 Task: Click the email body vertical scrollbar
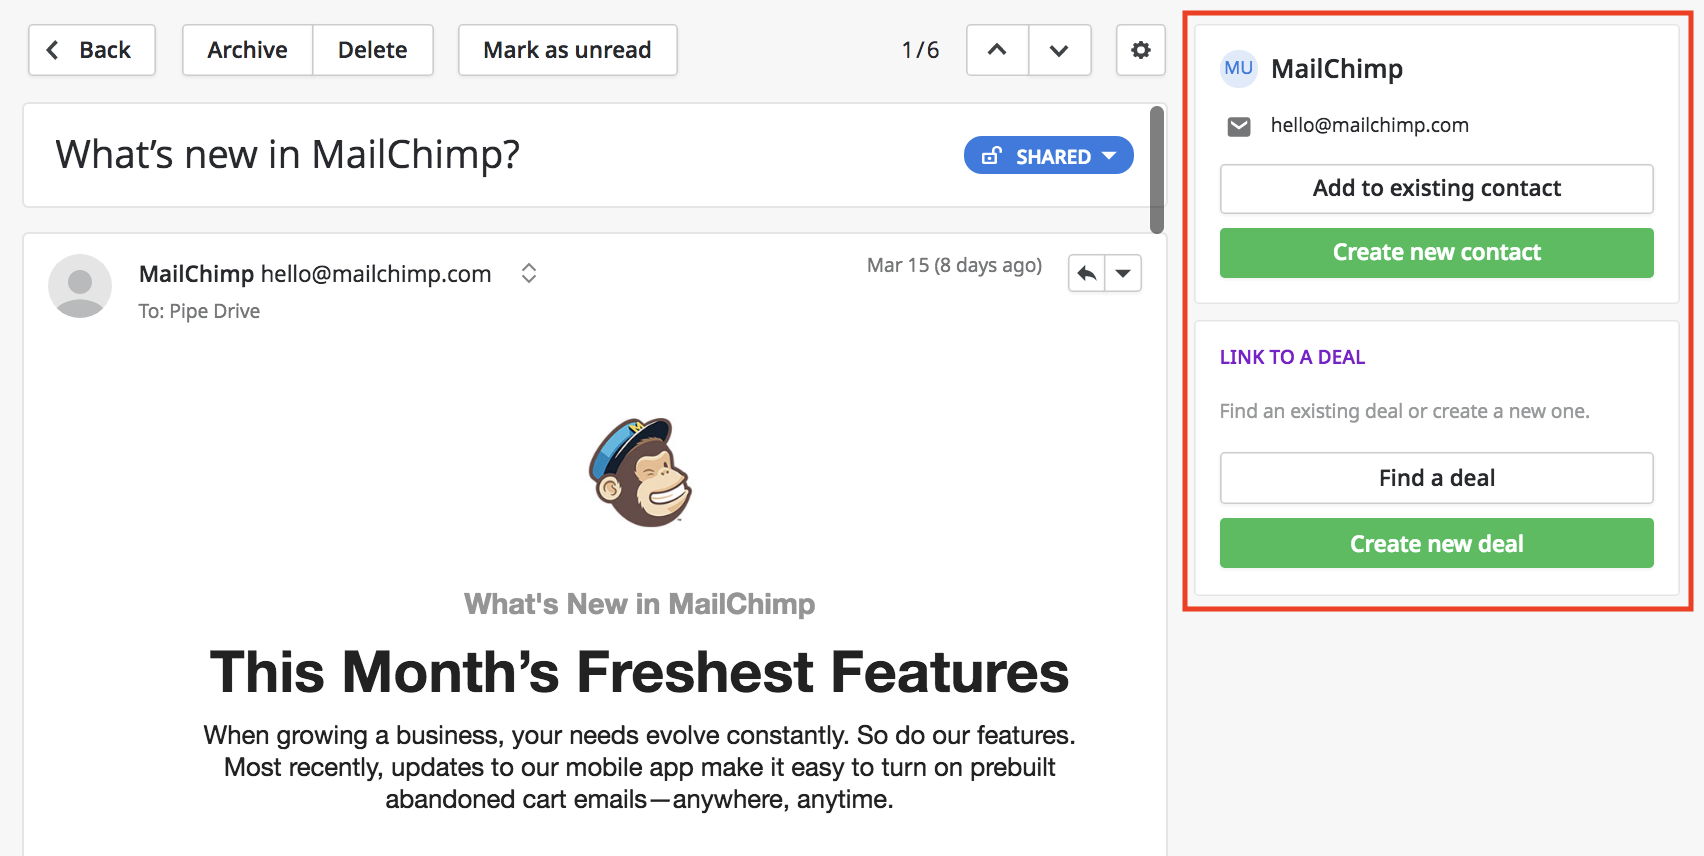pyautogui.click(x=1157, y=170)
